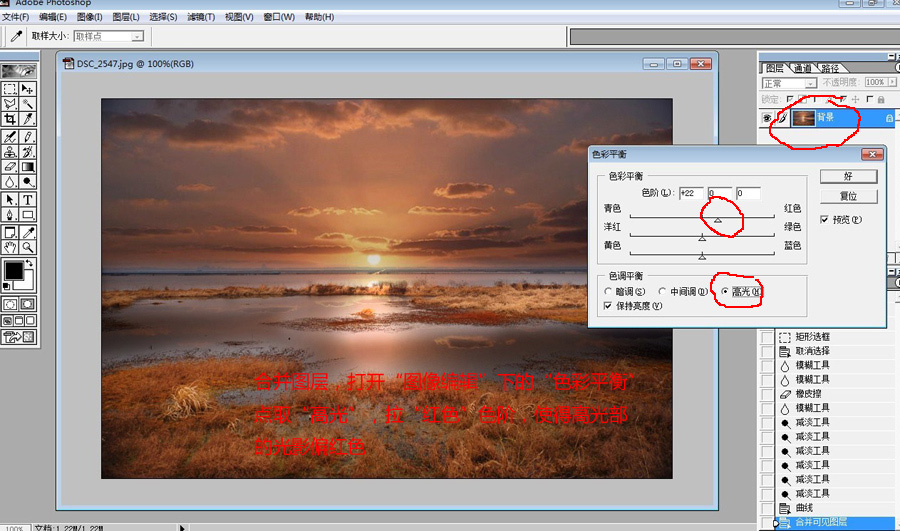Select 矩形选框 history state
Viewport: 900px width, 531px height.
(812, 337)
